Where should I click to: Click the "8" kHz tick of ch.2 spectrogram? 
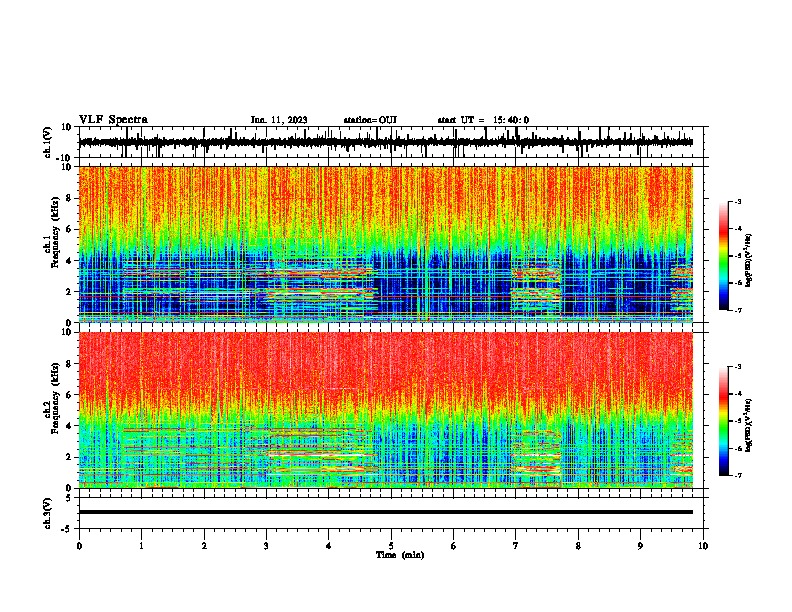[x=69, y=364]
